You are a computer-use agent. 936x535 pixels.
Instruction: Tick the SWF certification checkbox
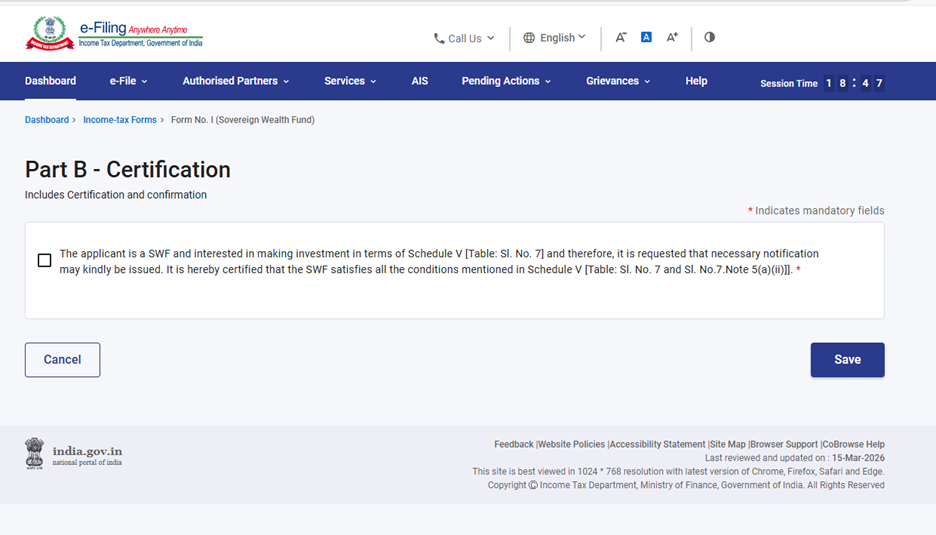[44, 261]
